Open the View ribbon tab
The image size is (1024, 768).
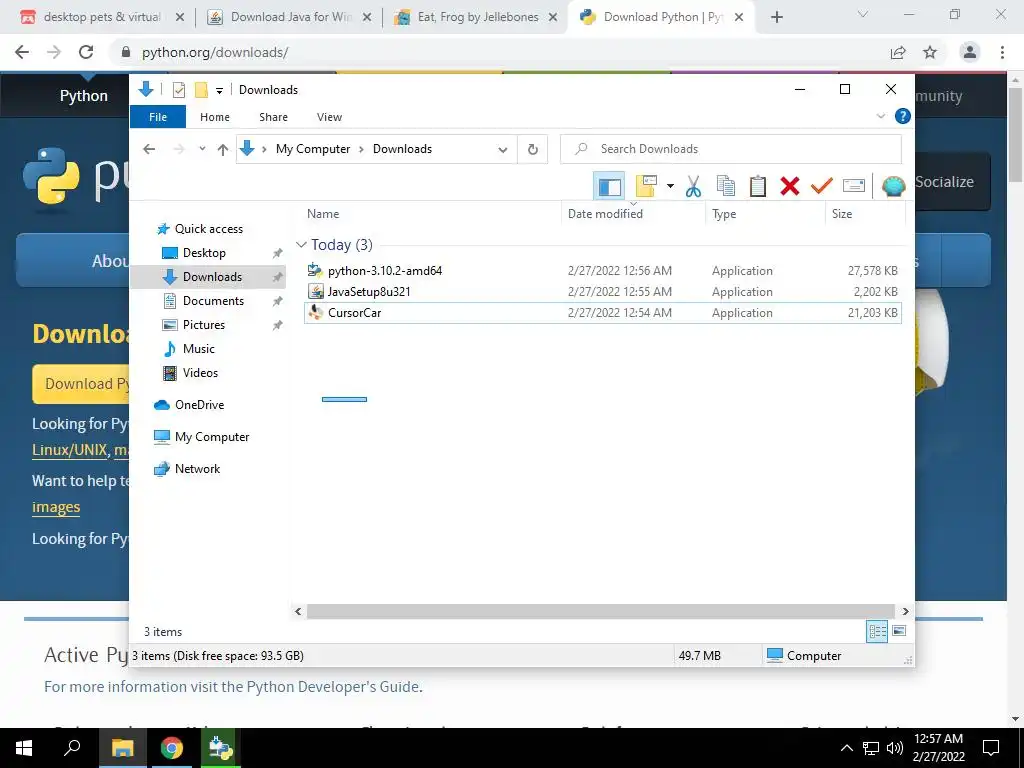pos(329,117)
